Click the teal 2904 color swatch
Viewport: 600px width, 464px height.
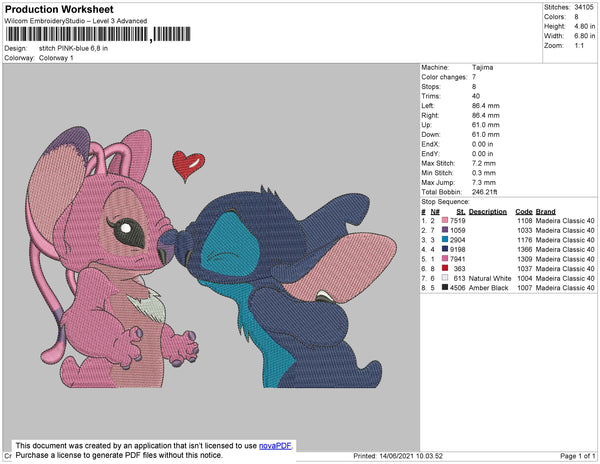(445, 239)
